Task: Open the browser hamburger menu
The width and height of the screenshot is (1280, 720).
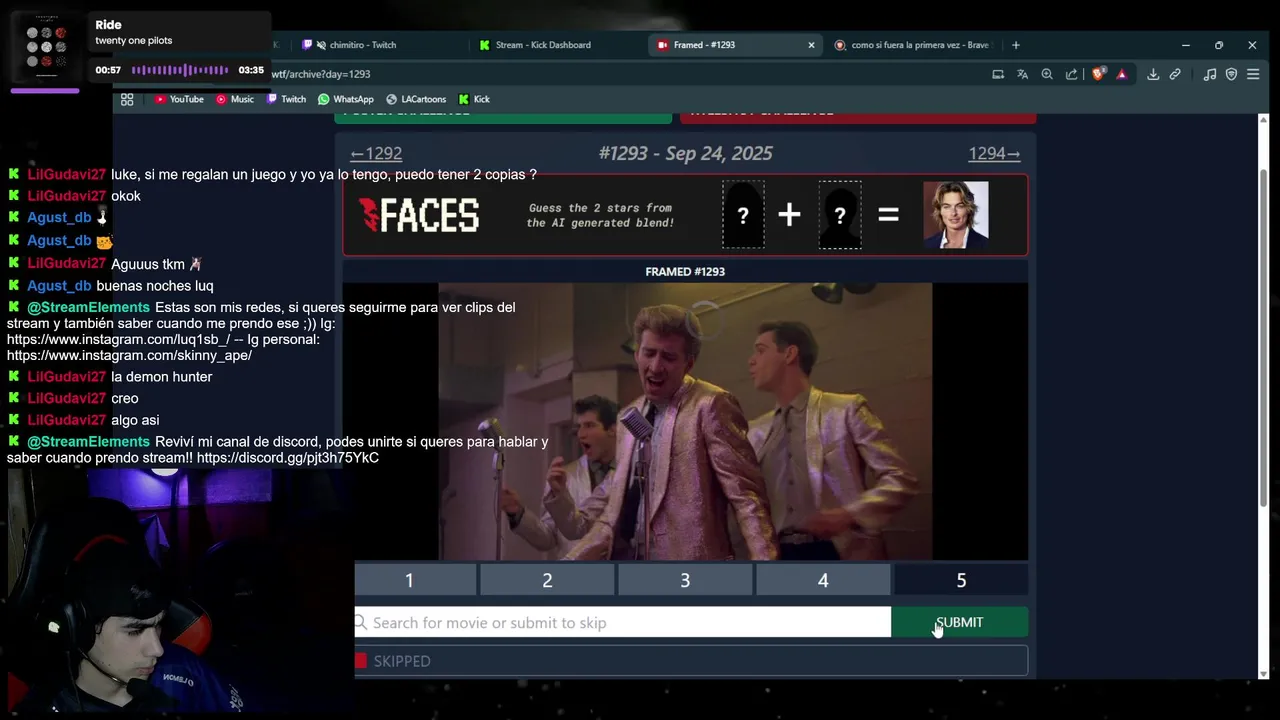Action: [1253, 74]
